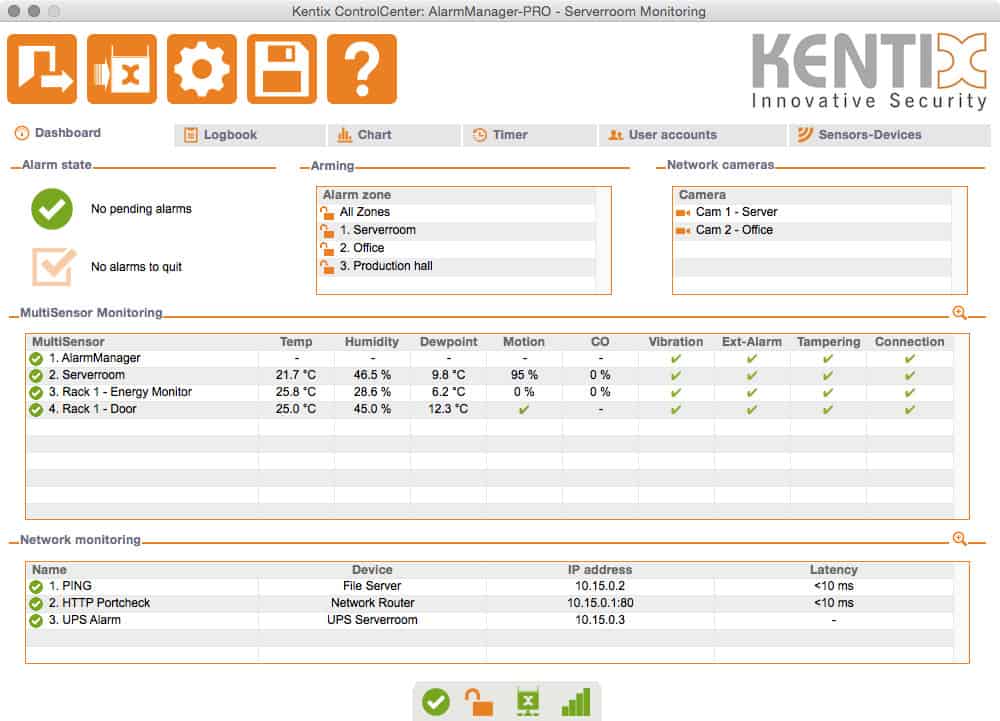Click the 28.6 % humidity value

(372, 392)
